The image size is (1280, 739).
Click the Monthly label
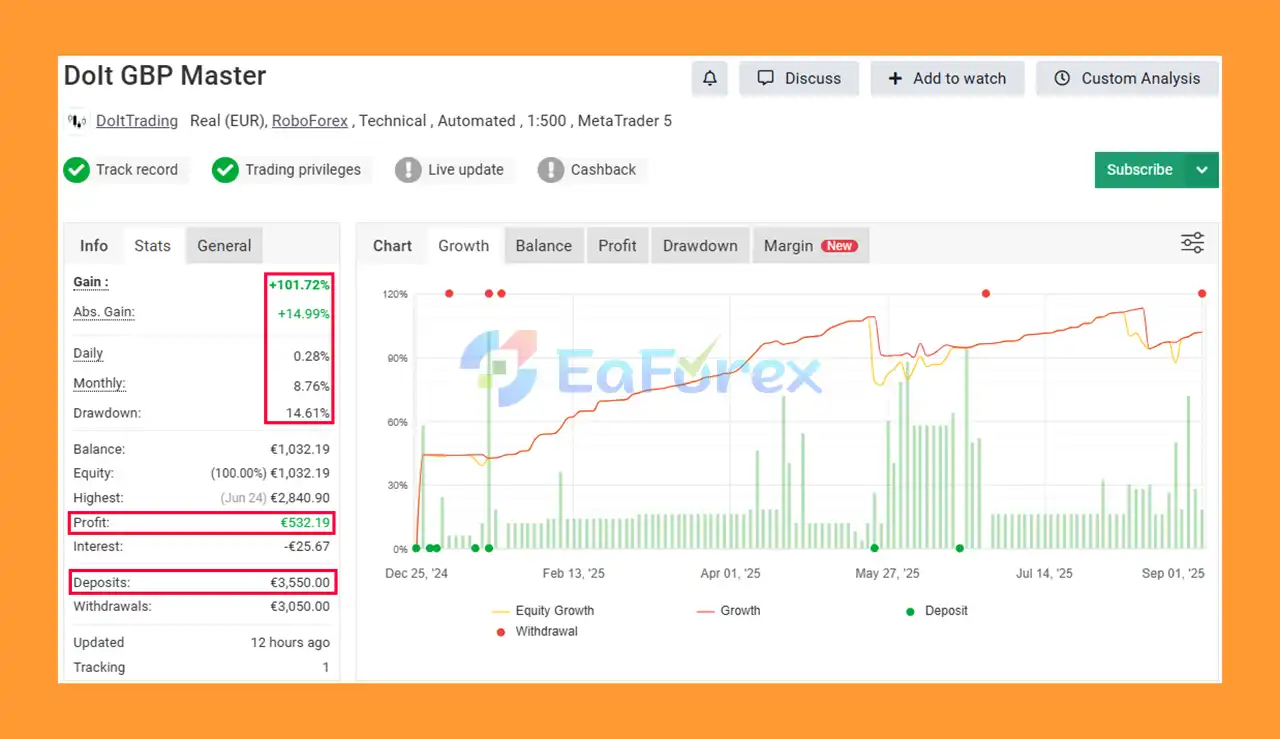point(99,384)
